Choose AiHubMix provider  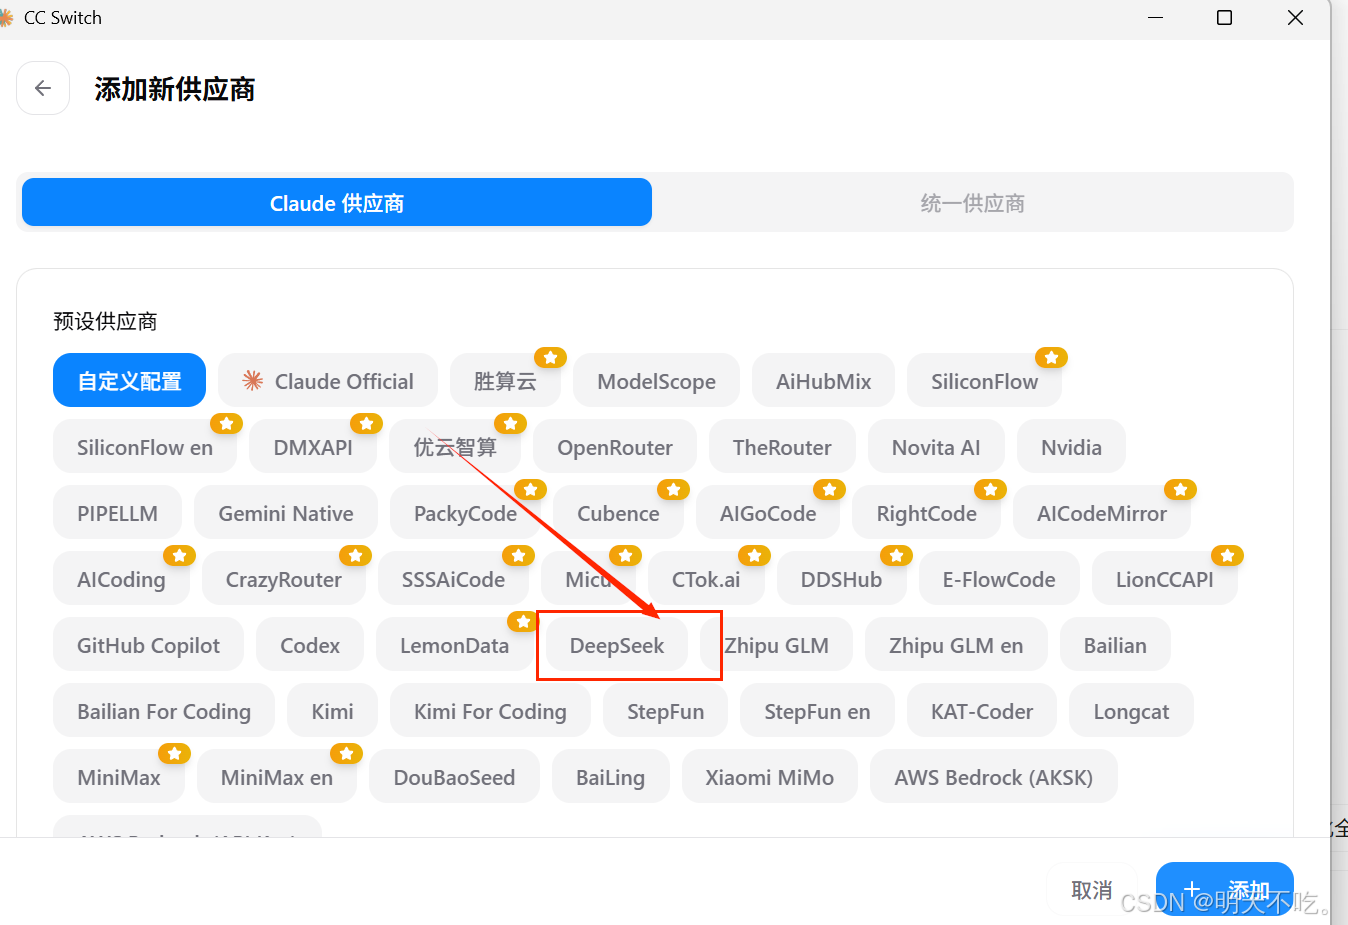(824, 381)
